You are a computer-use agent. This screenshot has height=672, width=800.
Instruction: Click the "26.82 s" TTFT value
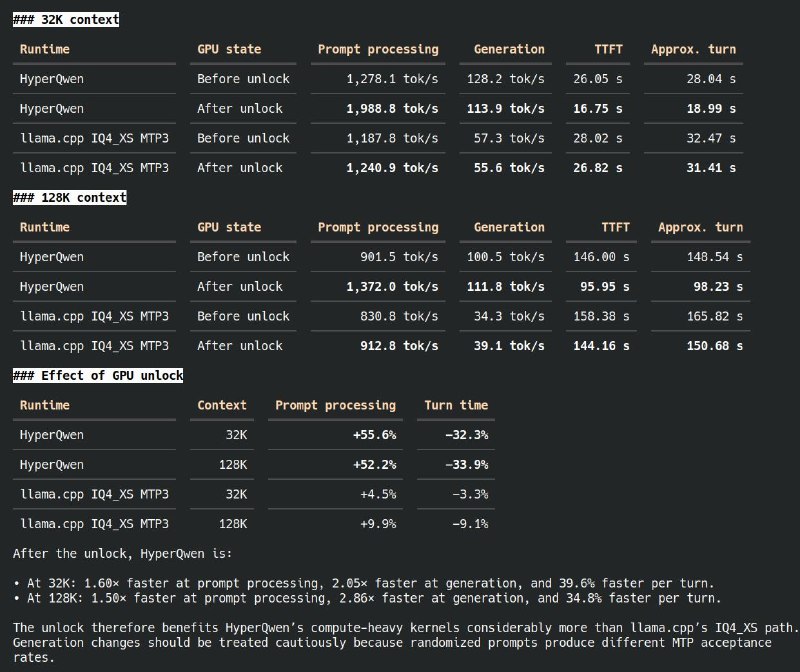tap(597, 168)
